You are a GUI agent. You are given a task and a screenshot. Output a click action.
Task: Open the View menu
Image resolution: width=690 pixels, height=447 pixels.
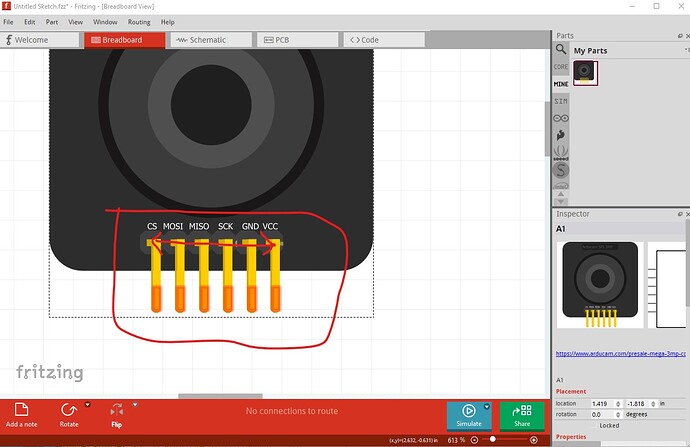[75, 22]
